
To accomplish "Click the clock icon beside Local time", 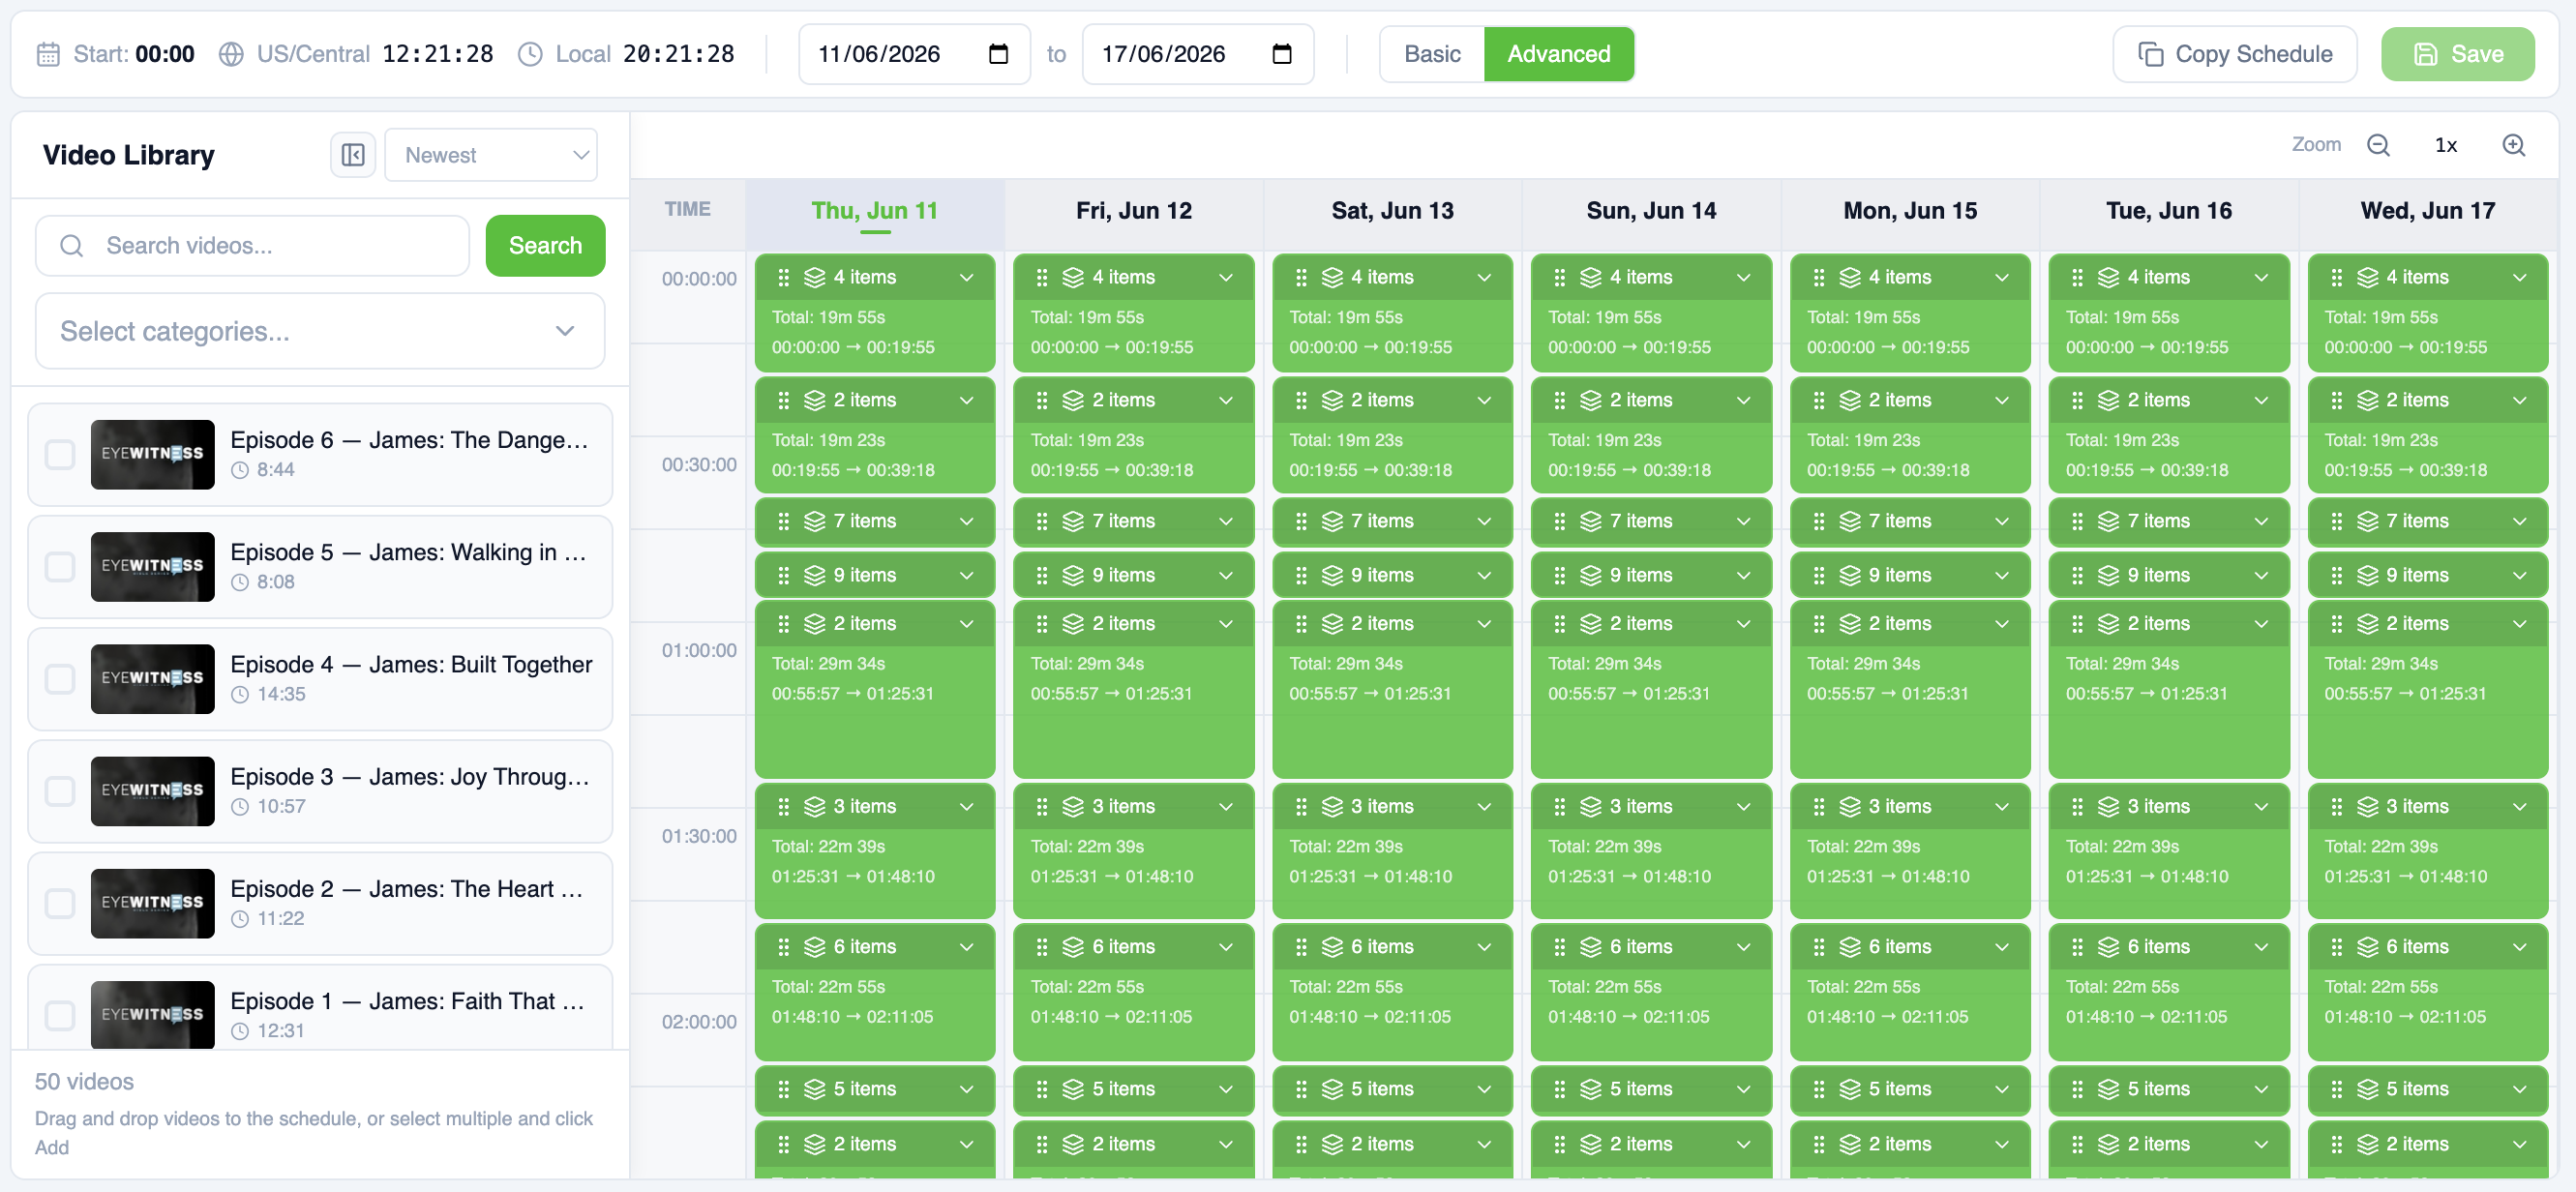I will pos(530,54).
